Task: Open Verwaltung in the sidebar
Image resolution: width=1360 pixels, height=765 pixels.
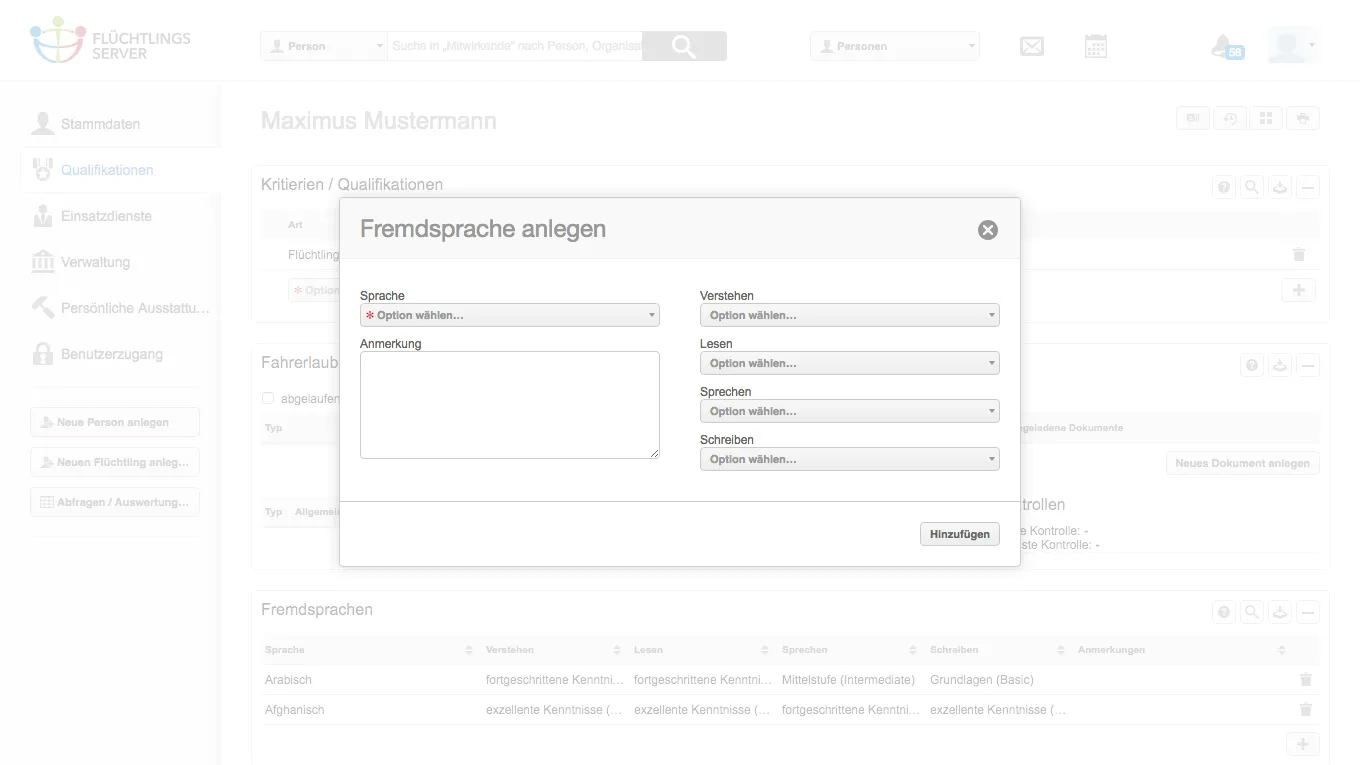Action: click(95, 262)
